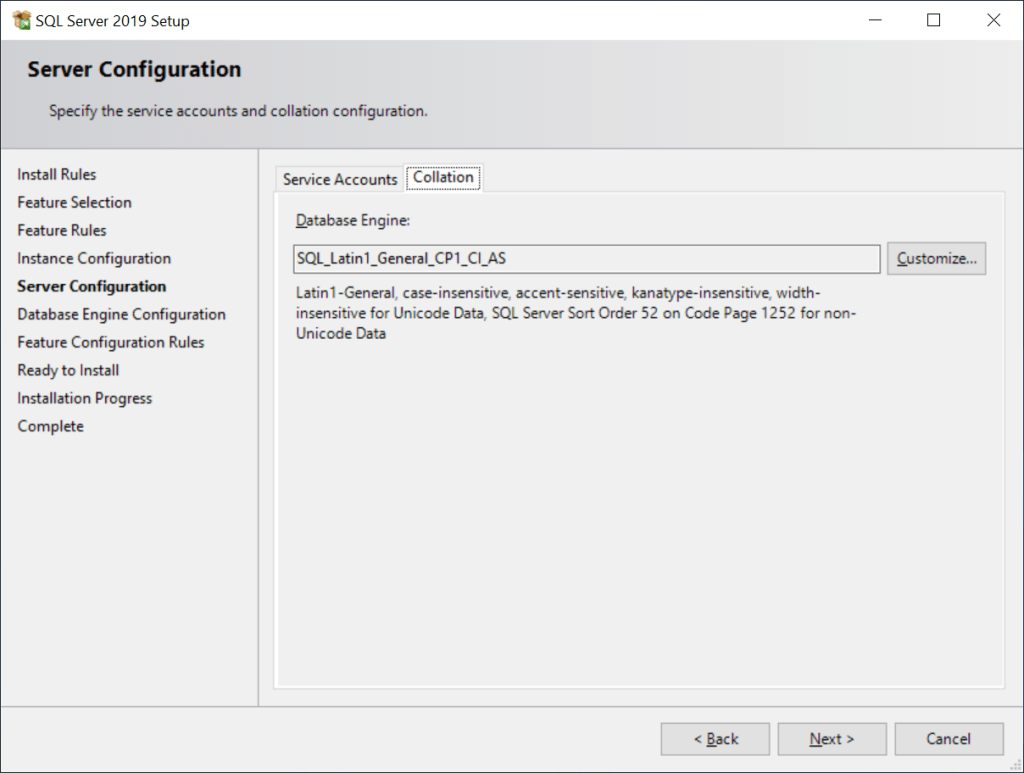Screen dimensions: 1024x773
Task: Select Feature Selection step in sidebar
Action: [x=74, y=202]
